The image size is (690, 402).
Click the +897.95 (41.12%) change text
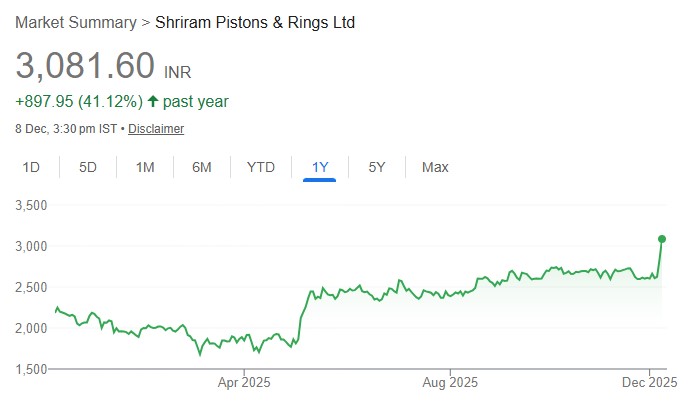point(77,101)
